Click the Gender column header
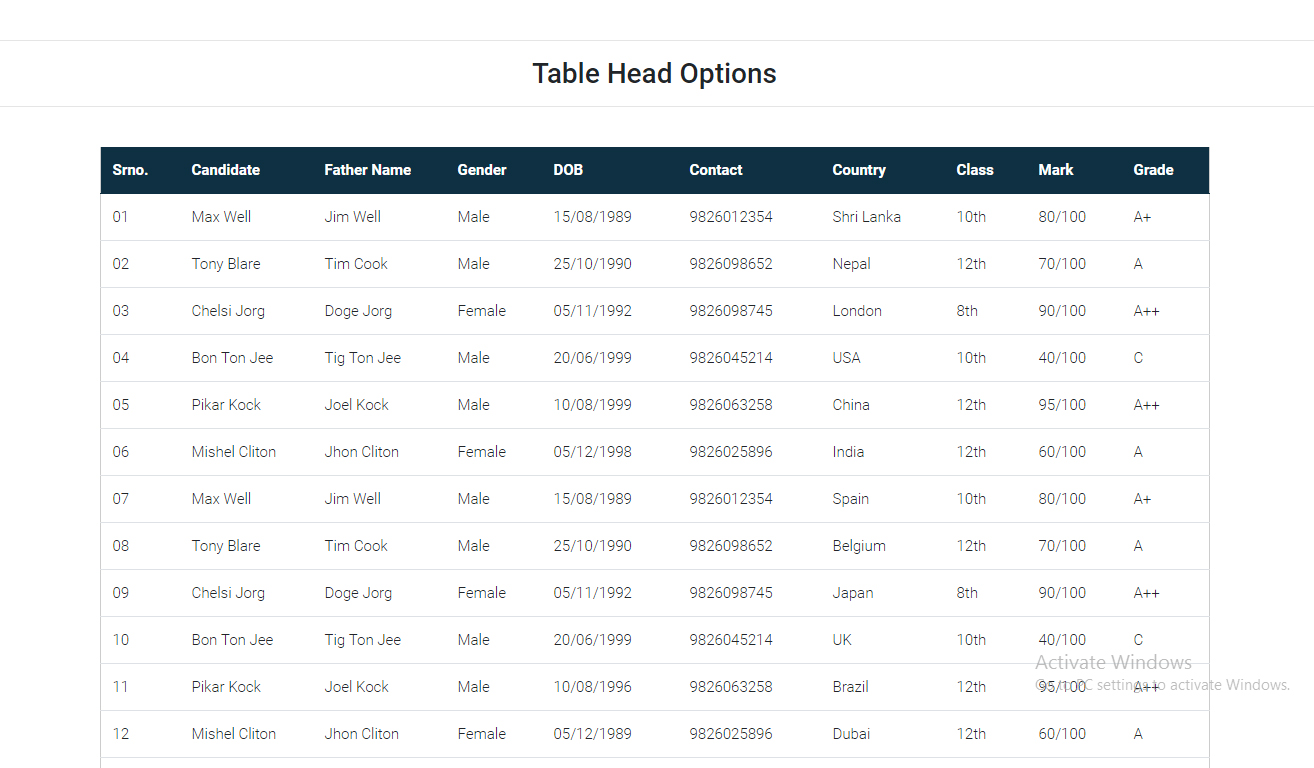The image size is (1314, 768). (x=482, y=170)
